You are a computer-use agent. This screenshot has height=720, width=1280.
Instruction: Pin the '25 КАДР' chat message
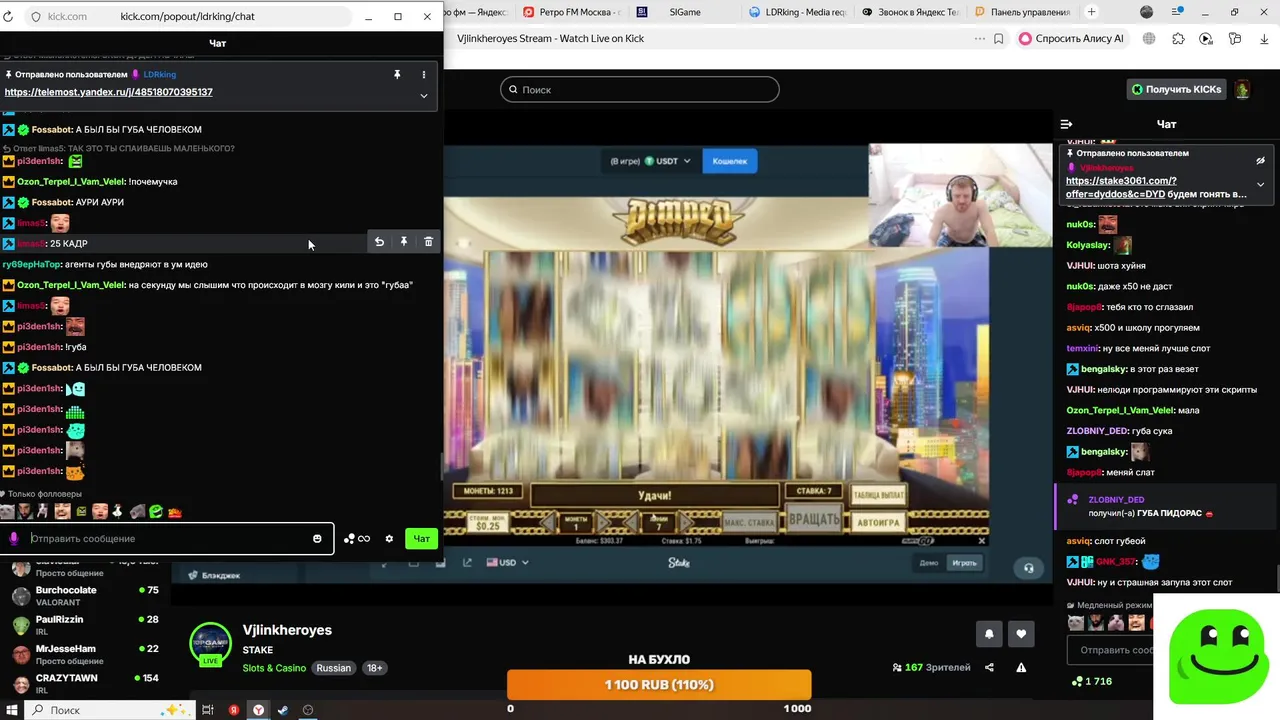[x=404, y=241]
